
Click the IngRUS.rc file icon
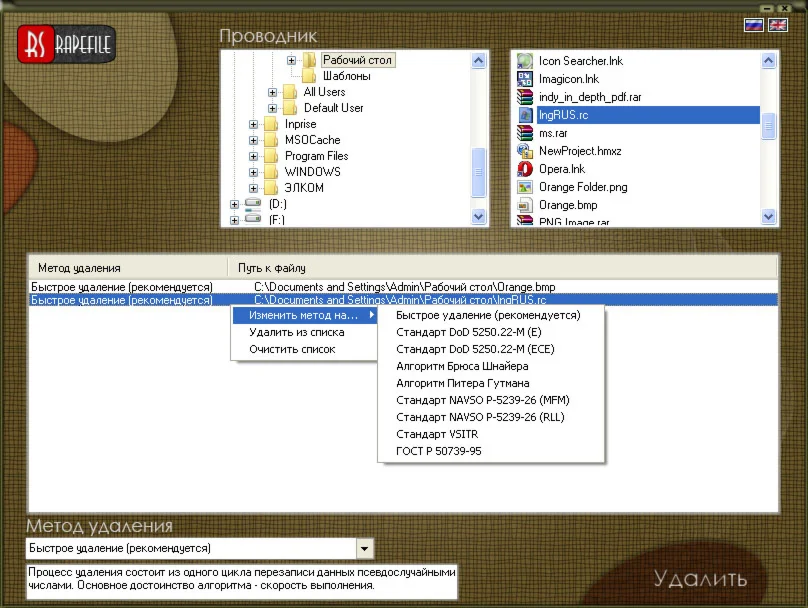click(x=525, y=115)
